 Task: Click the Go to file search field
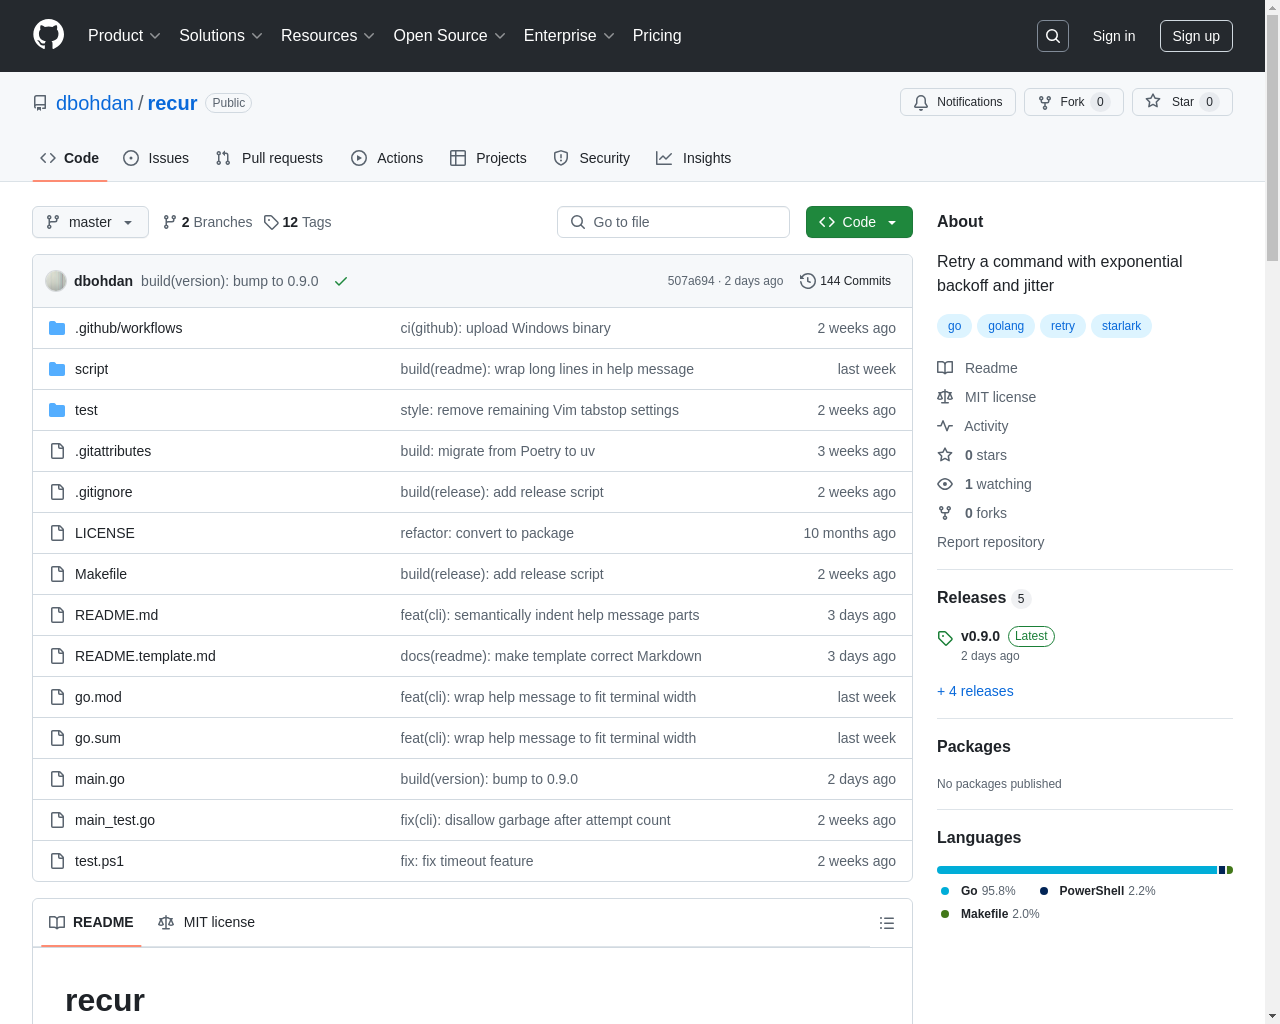pos(673,222)
